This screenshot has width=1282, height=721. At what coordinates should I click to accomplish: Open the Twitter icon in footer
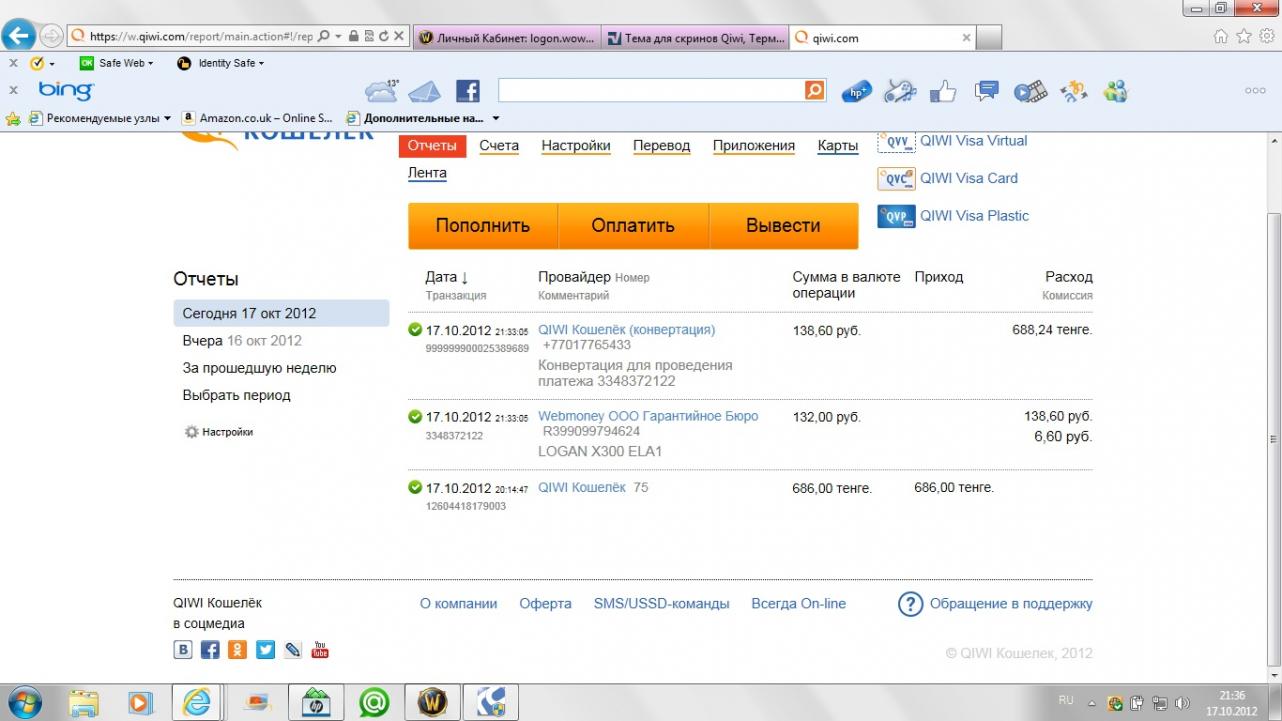coord(265,650)
